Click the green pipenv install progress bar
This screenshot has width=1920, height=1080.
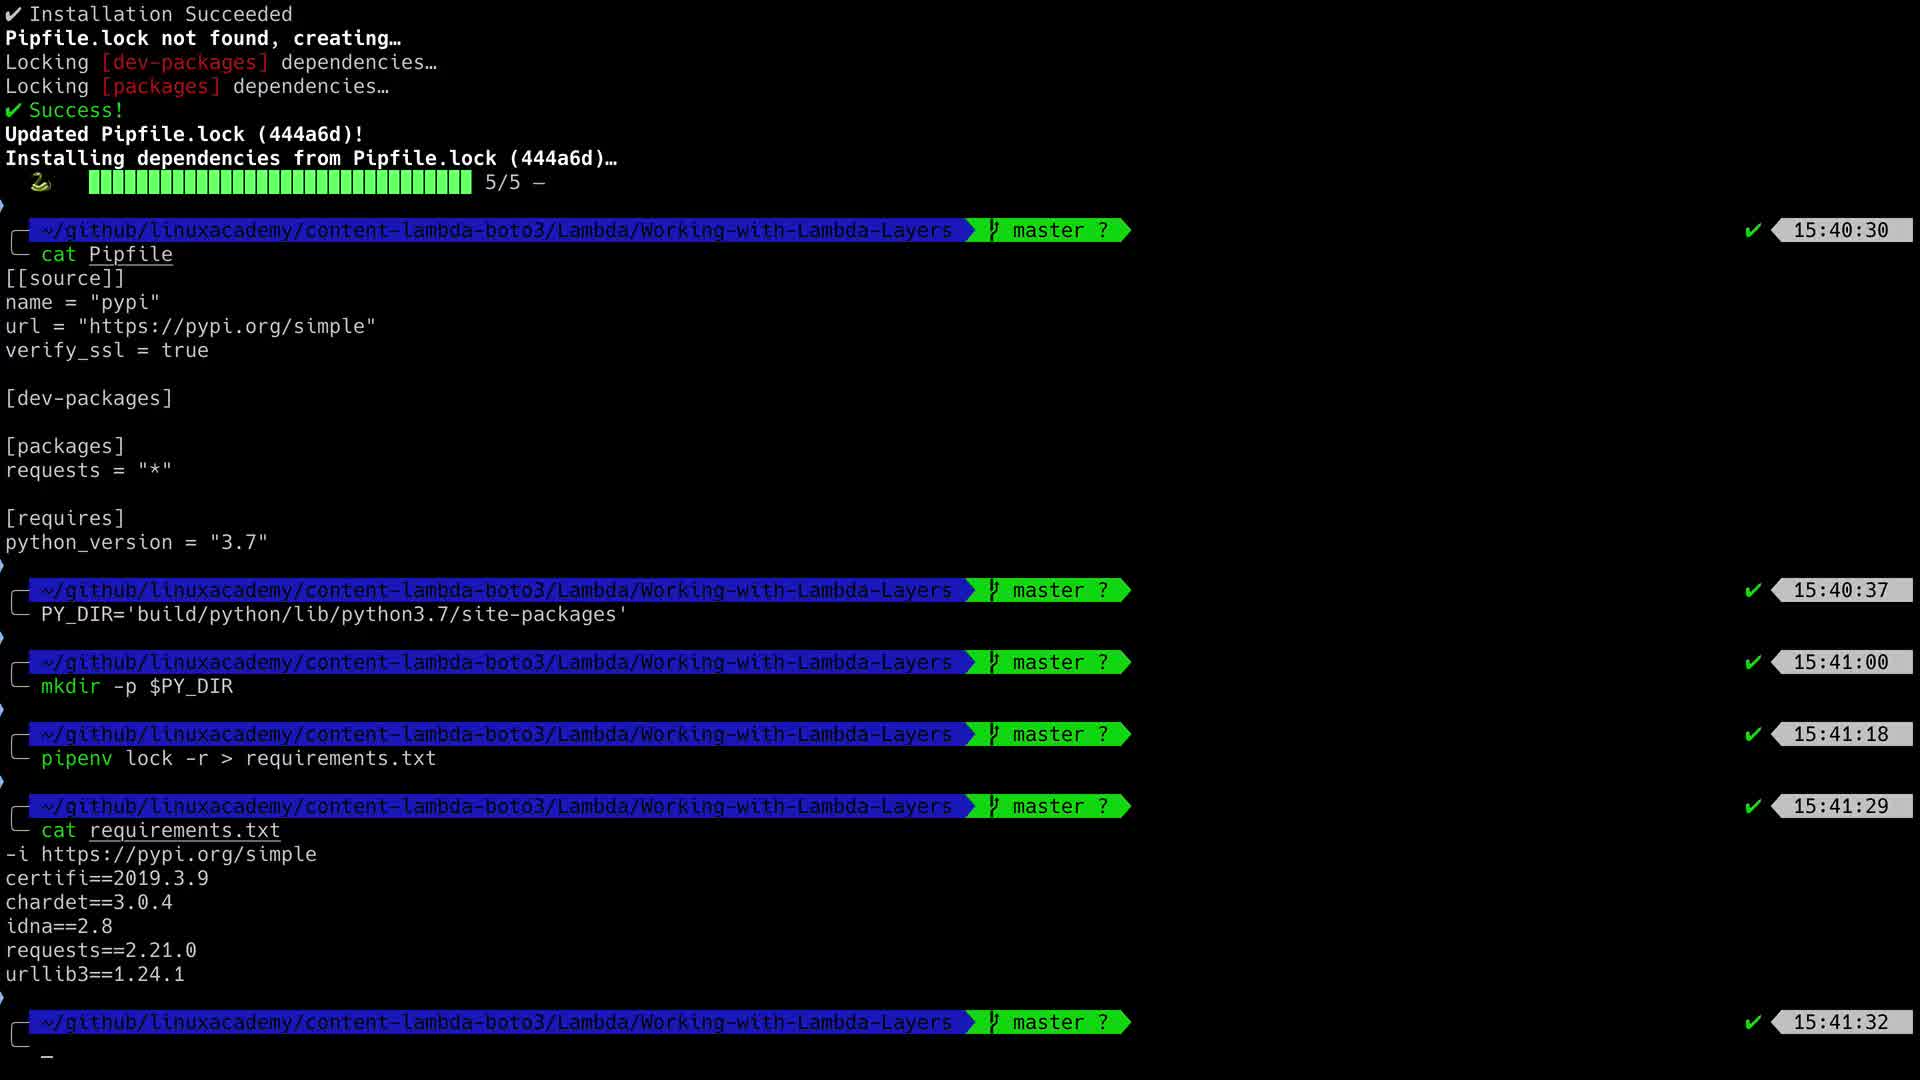coord(280,182)
